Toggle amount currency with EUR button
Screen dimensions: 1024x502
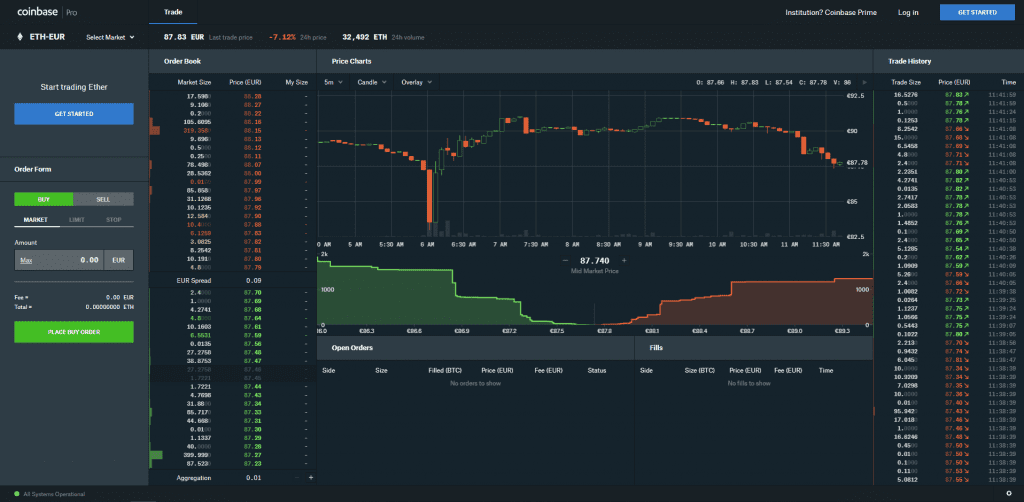coord(118,259)
